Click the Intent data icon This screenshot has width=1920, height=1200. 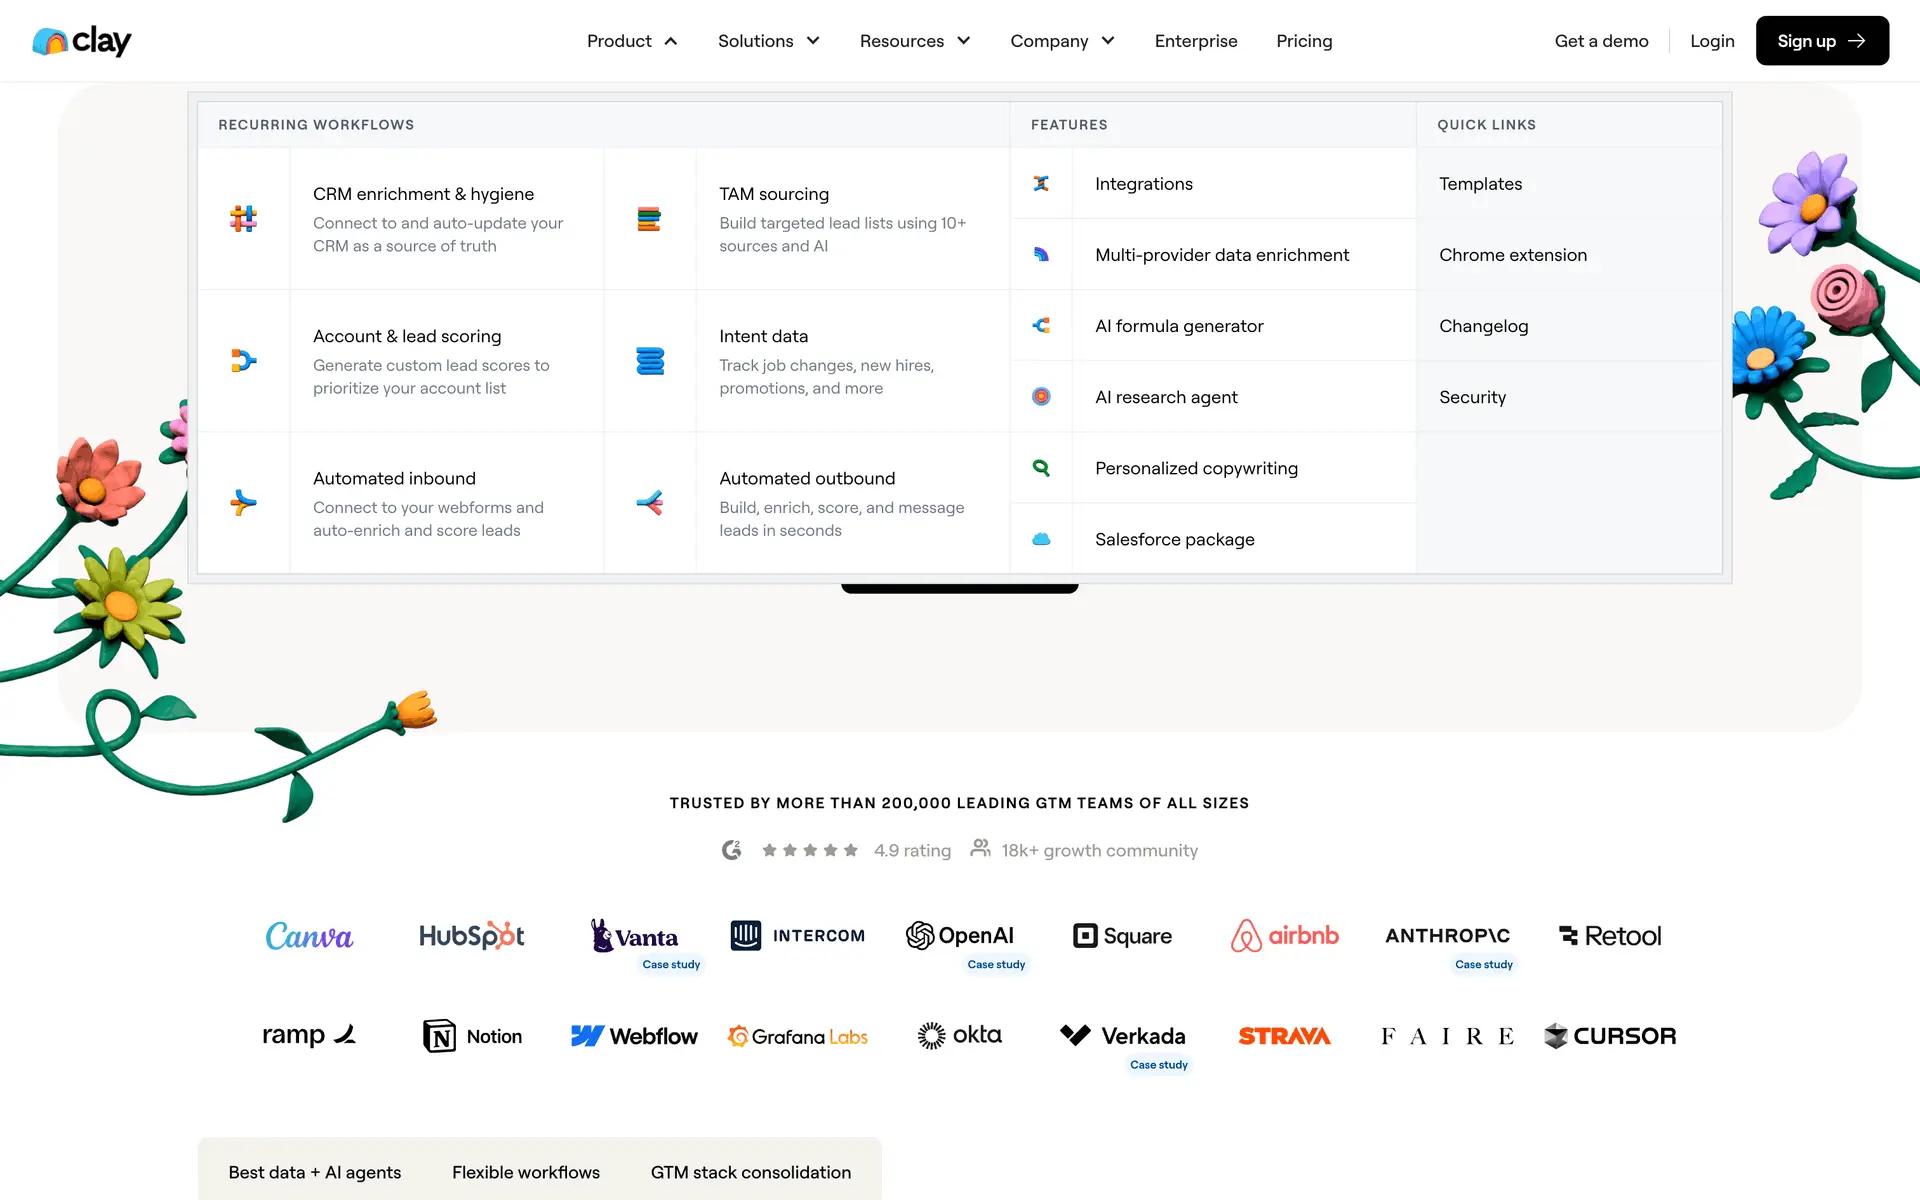coord(650,361)
